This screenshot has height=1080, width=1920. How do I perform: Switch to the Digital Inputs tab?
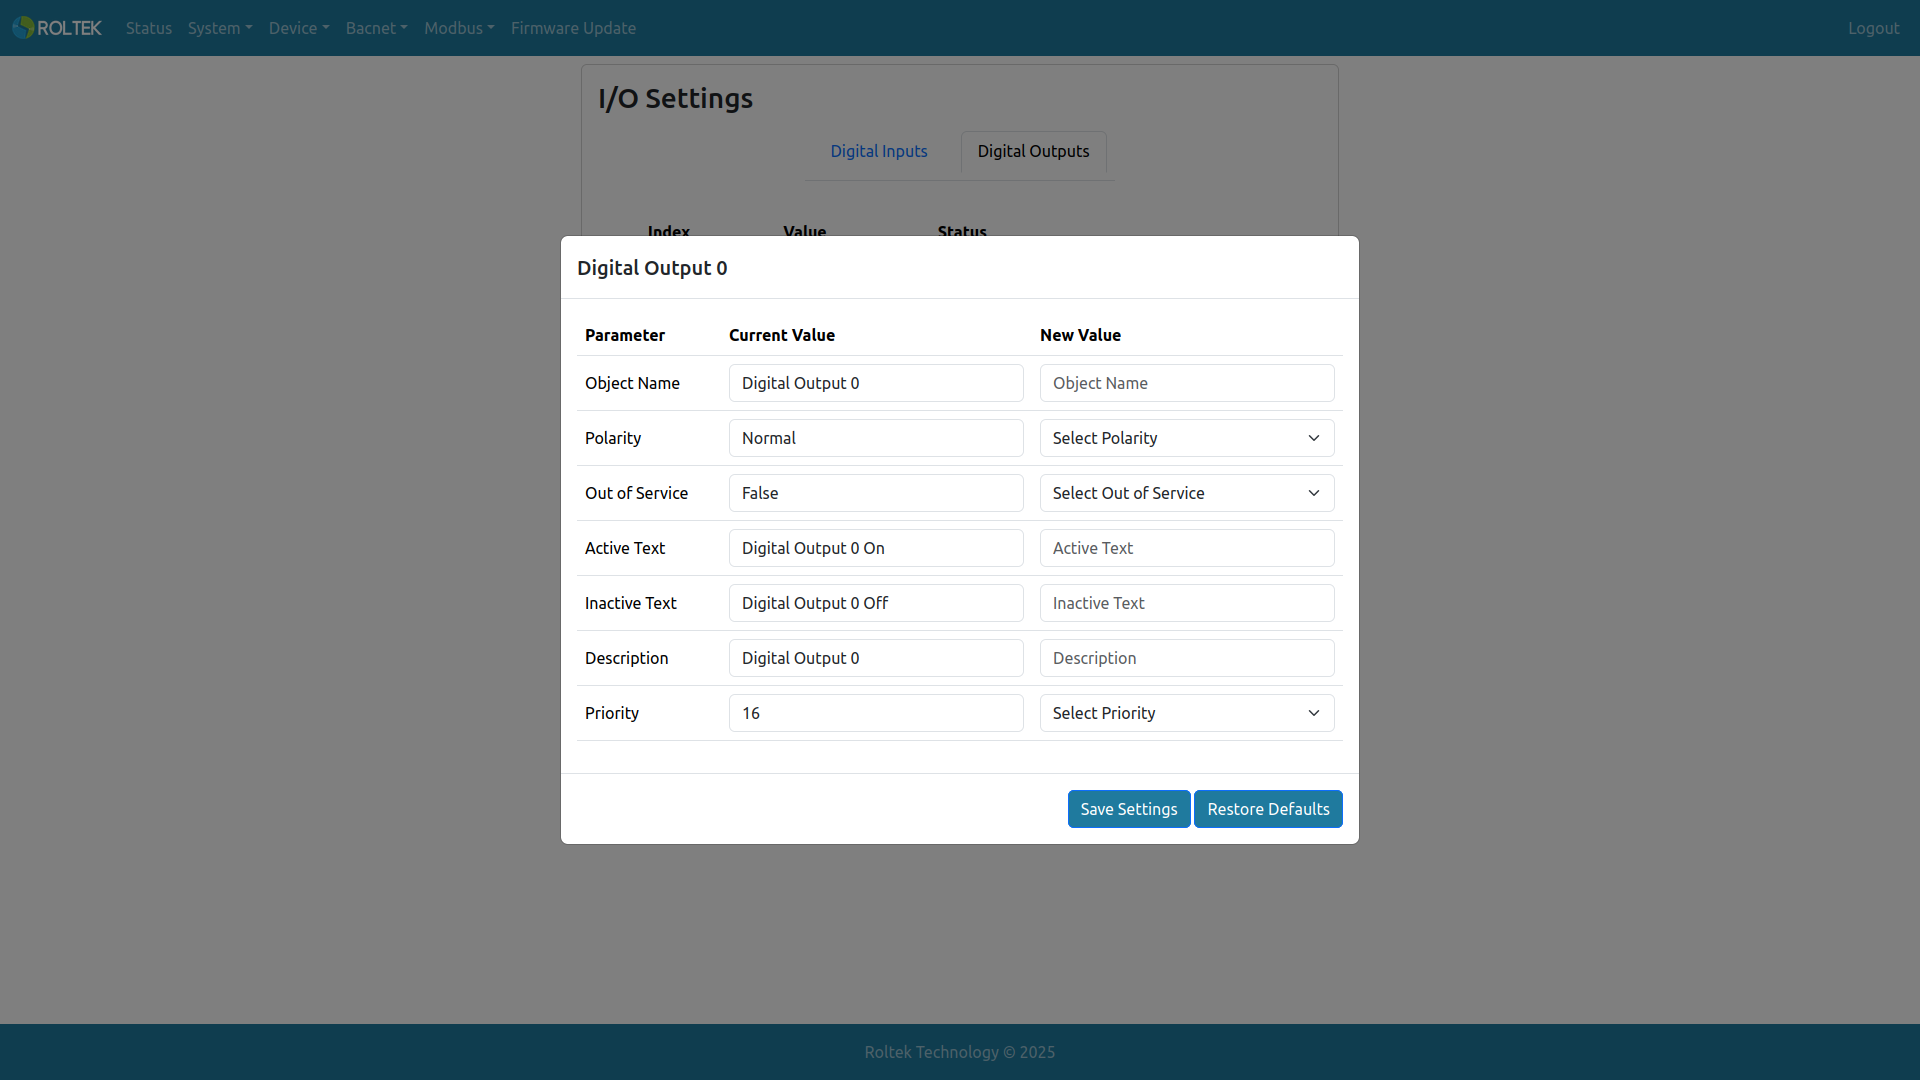coord(879,151)
